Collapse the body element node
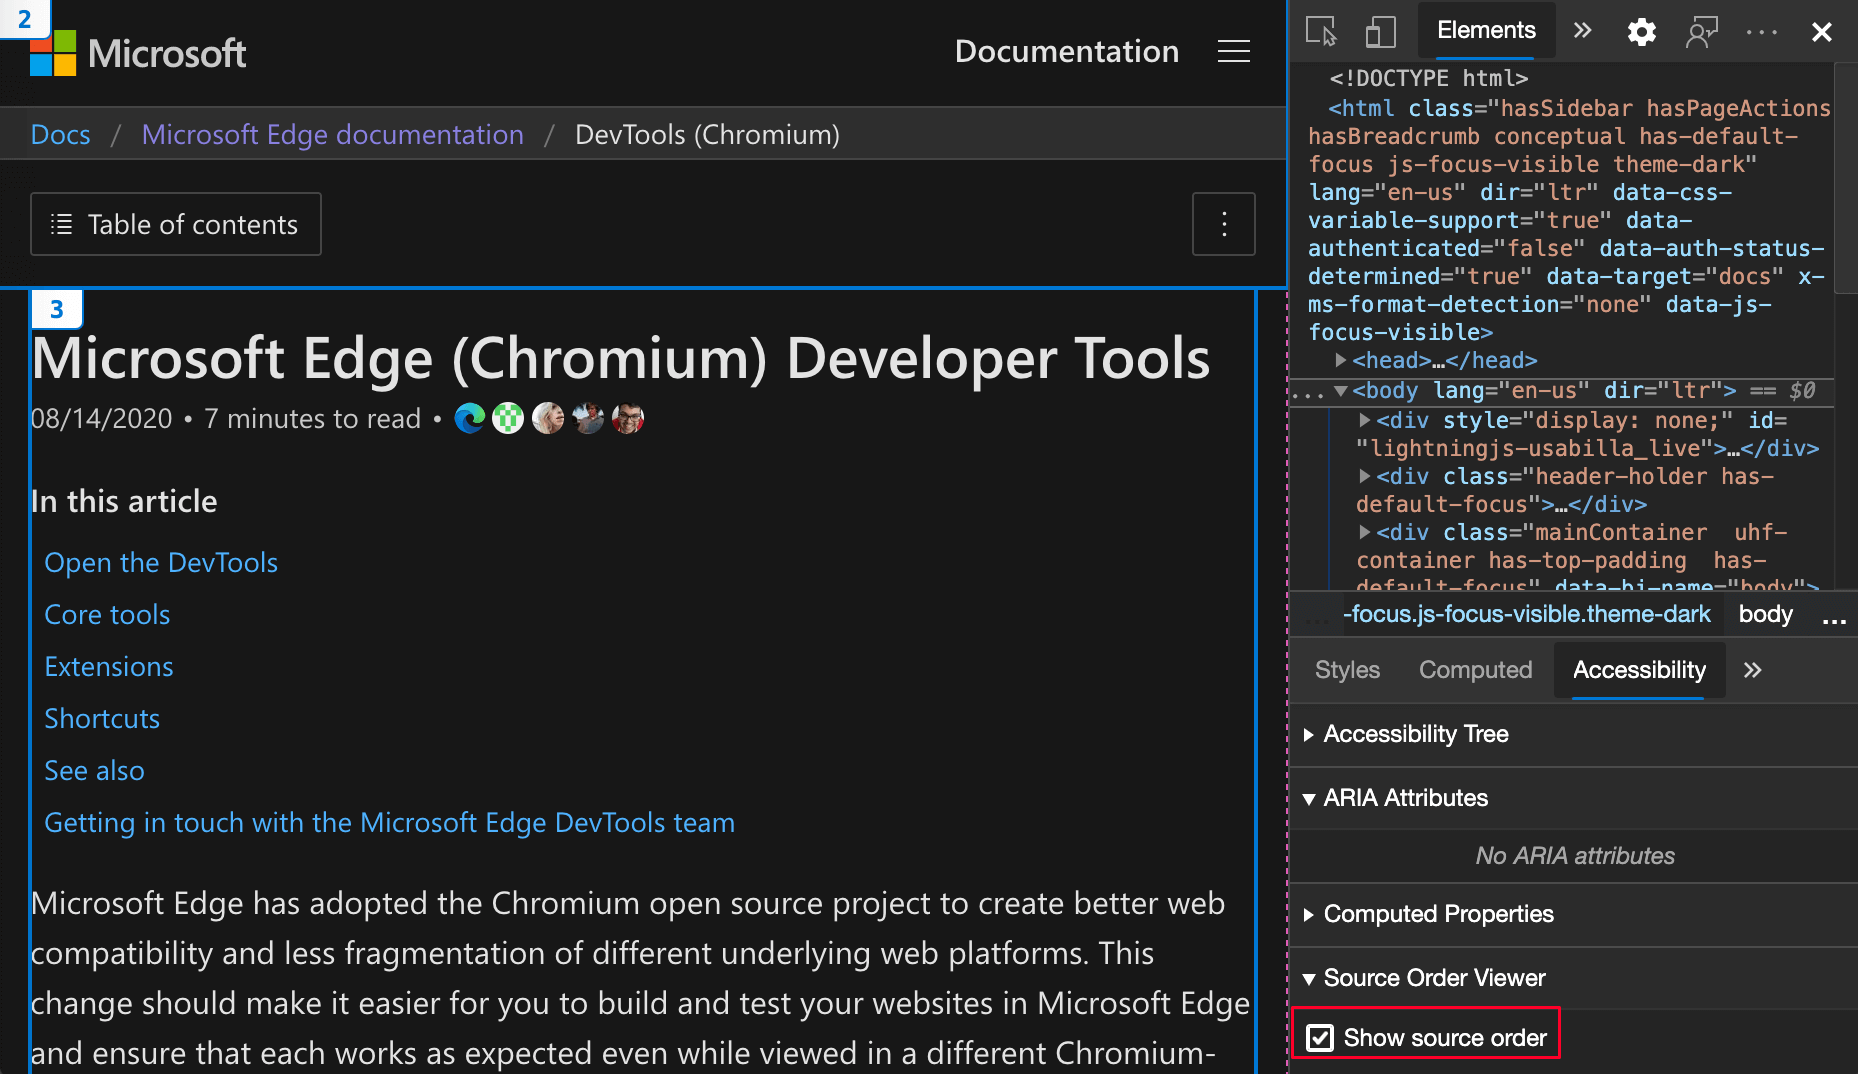The width and height of the screenshot is (1858, 1074). pos(1341,390)
